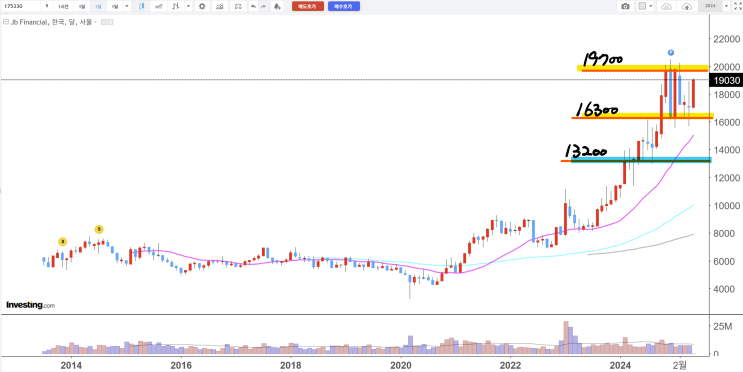This screenshot has width=743, height=372.
Task: Click the yellow event marker near 2014
Action: click(63, 242)
